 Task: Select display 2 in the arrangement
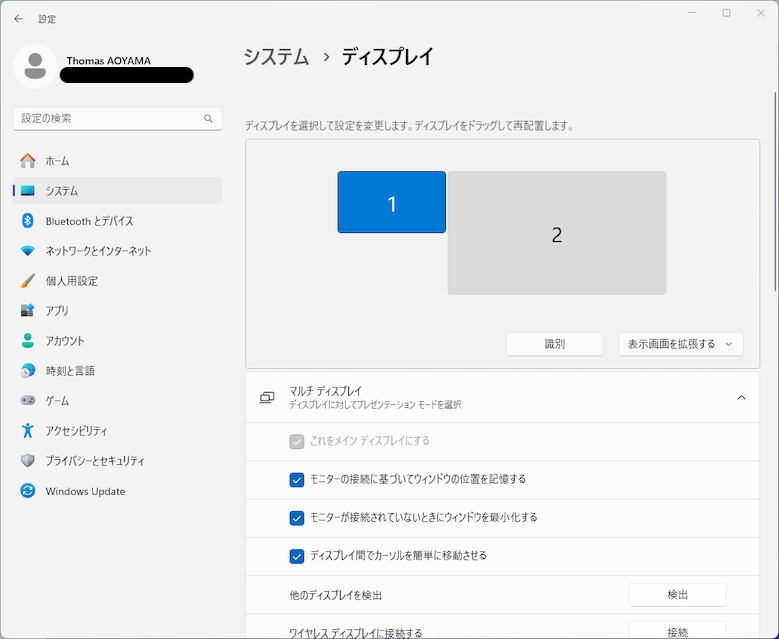coord(556,234)
